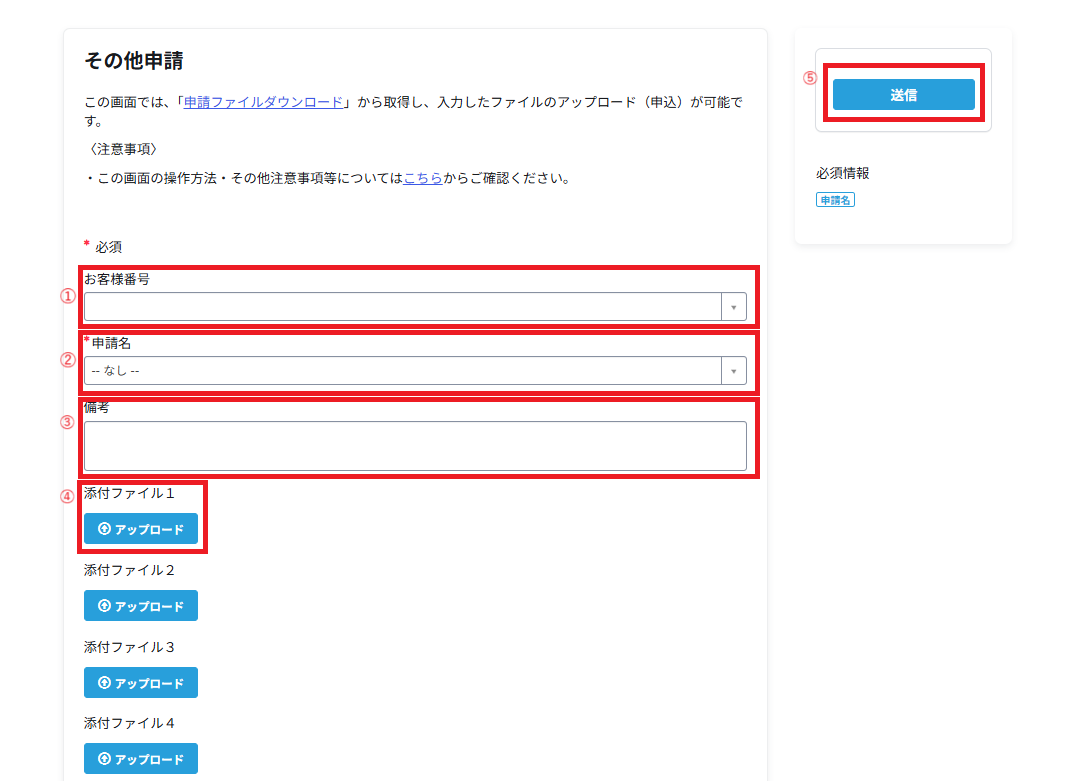Click the circled number ⑤ marker beside 送信
The image size is (1065, 781).
810,78
